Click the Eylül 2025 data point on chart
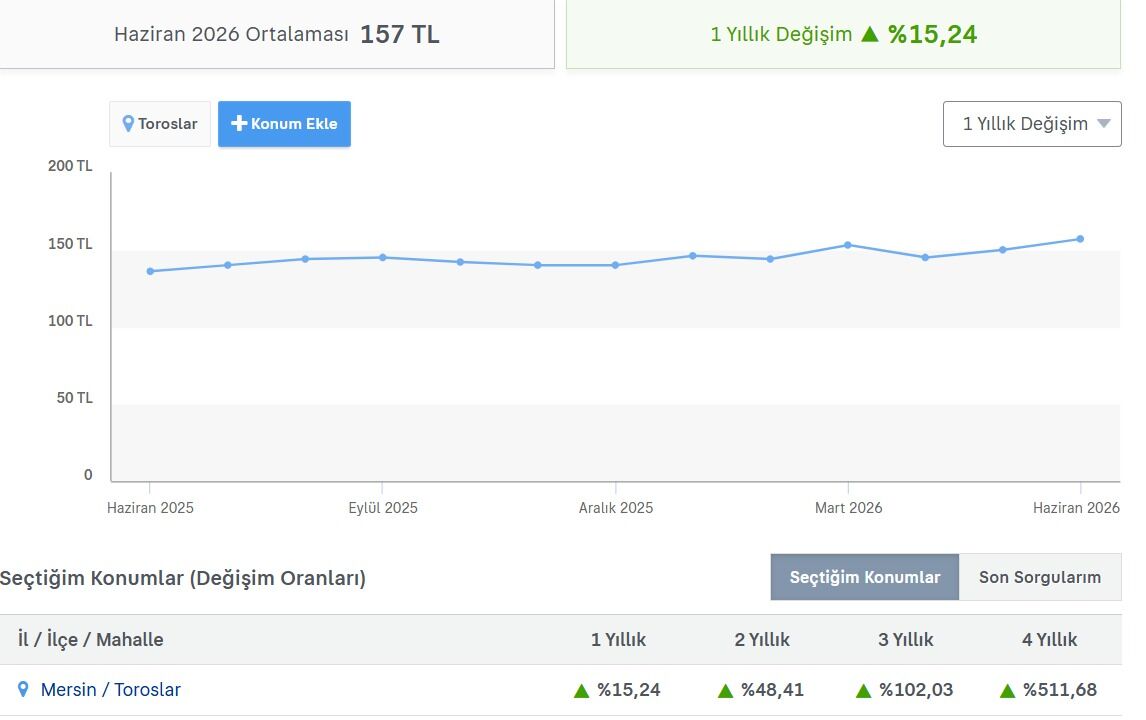1146x720 pixels. (382, 257)
